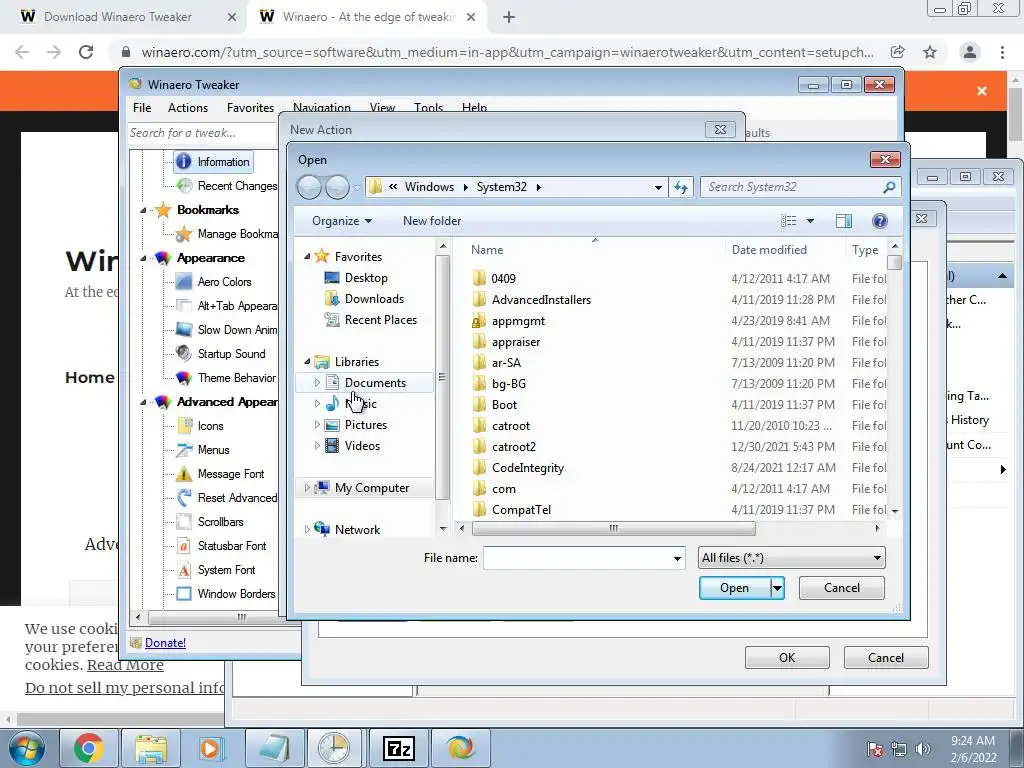
Task: Select the Menus tweak
Action: click(203, 449)
